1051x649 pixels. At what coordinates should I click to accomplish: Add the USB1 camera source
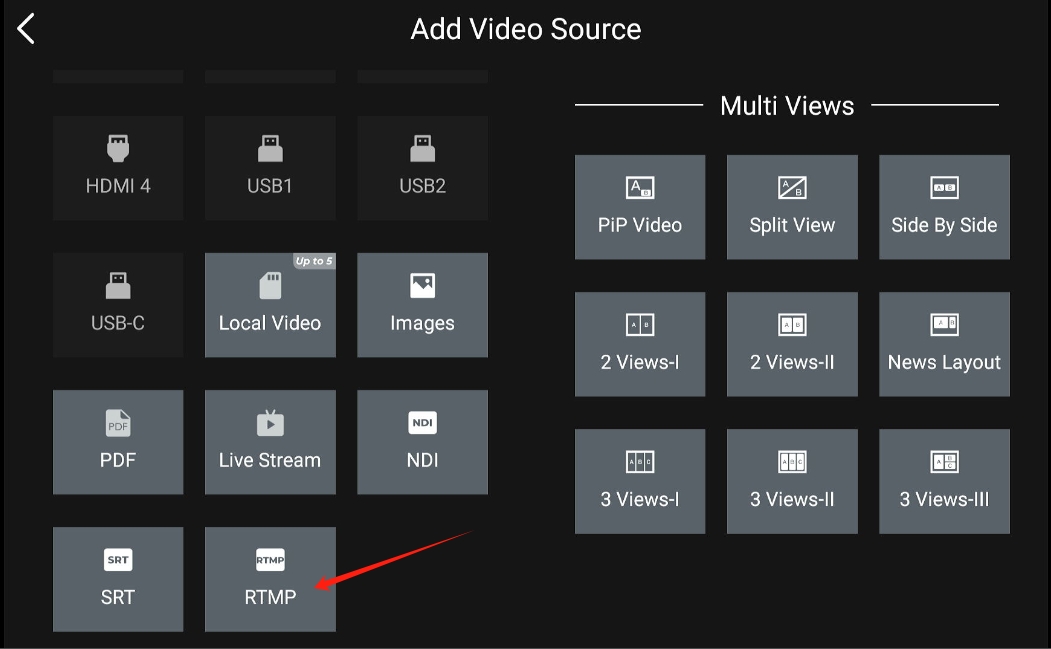[x=269, y=168]
